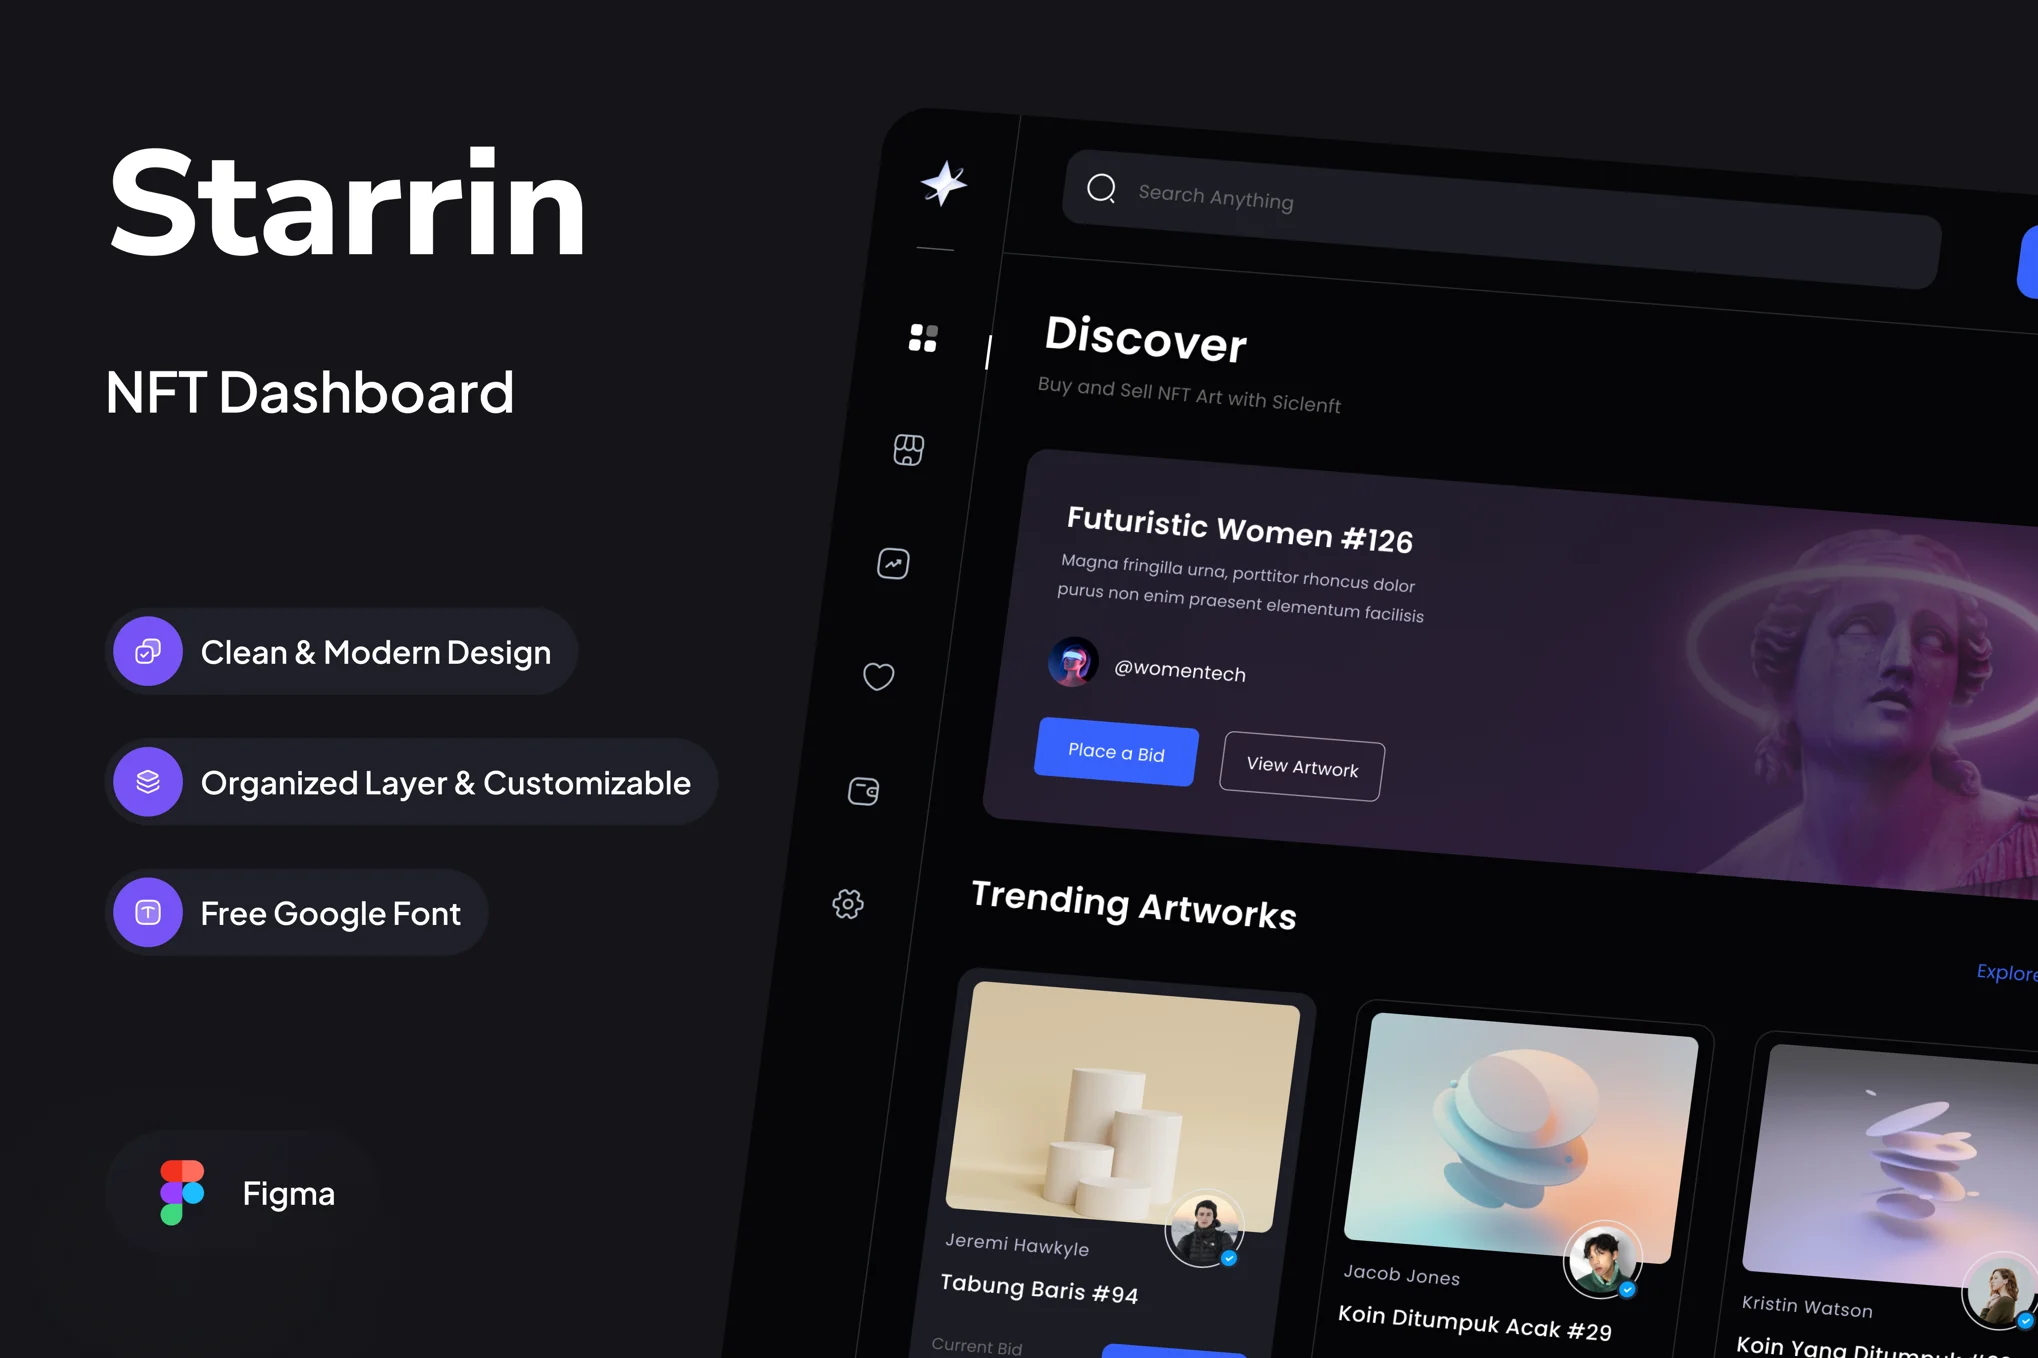Viewport: 2038px width, 1358px height.
Task: Click the Place a Bid button
Action: coord(1116,752)
